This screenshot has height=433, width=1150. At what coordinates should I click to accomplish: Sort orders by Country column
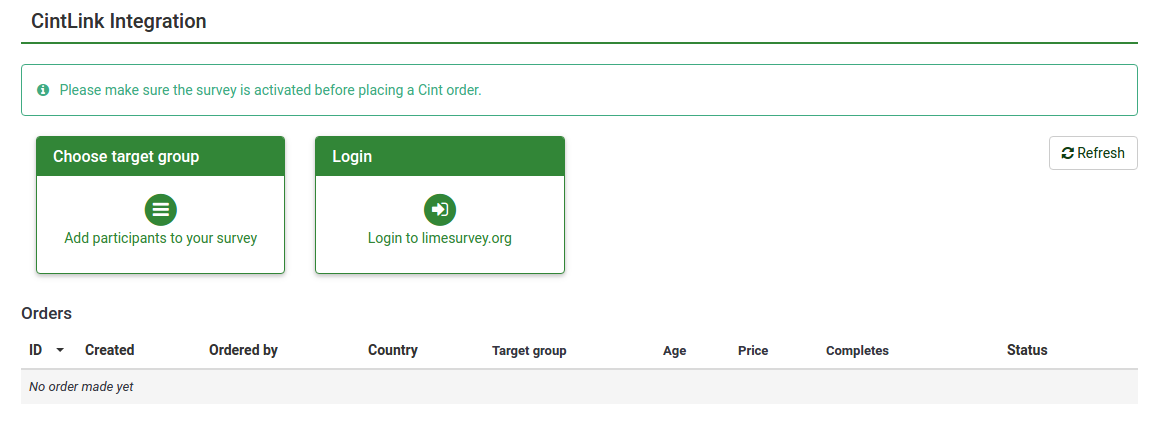click(x=393, y=350)
